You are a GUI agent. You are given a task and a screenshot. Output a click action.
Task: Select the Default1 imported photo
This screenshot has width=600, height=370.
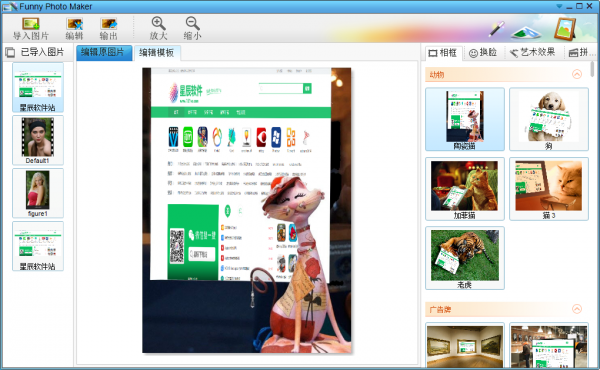(38, 140)
